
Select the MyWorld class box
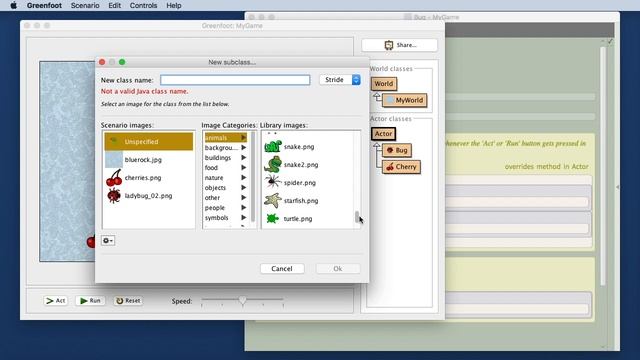pyautogui.click(x=405, y=100)
